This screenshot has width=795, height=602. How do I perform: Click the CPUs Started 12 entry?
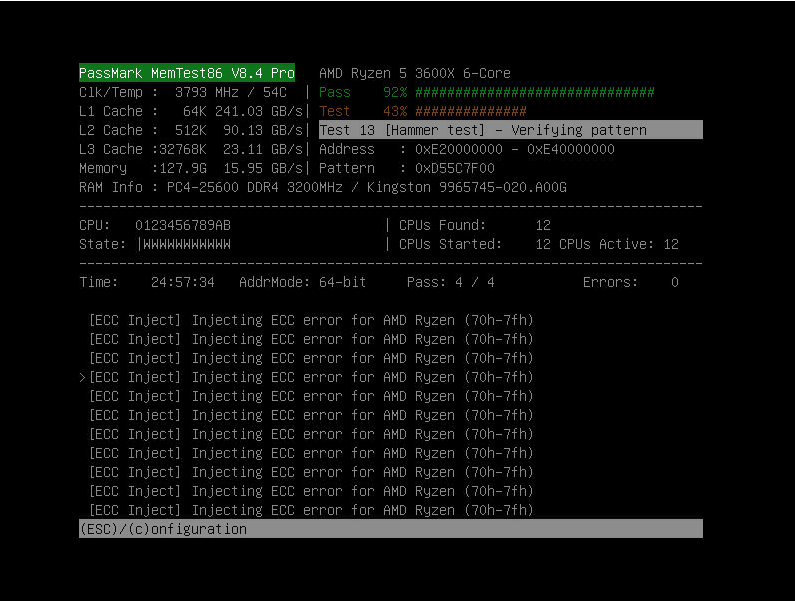[475, 244]
